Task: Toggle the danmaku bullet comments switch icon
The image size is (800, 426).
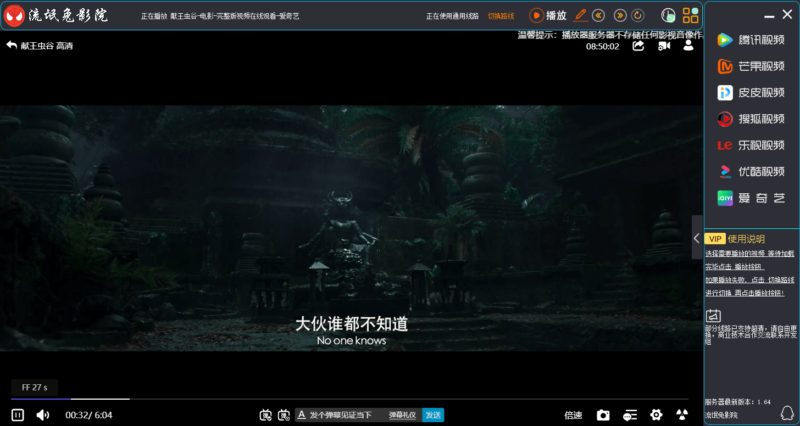Action: click(266, 415)
